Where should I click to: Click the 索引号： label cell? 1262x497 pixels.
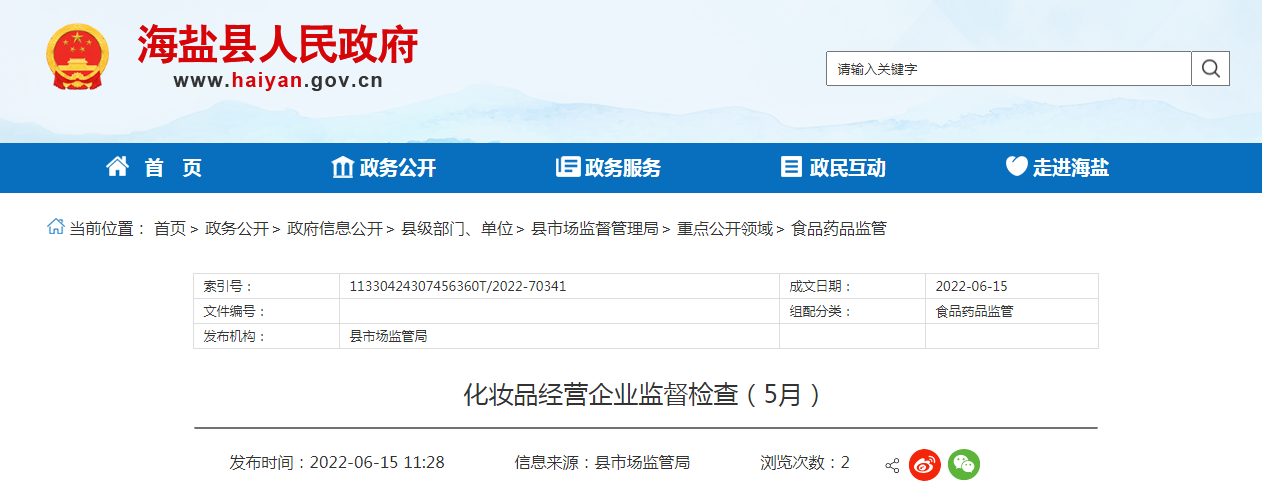tap(266, 286)
